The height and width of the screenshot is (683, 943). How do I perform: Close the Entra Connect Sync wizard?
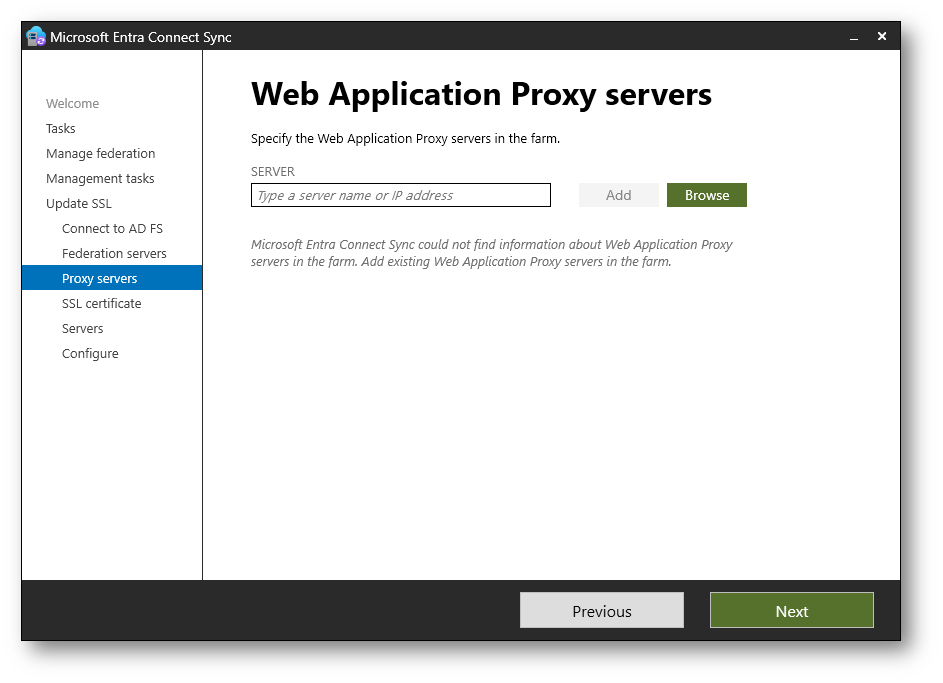[x=882, y=36]
